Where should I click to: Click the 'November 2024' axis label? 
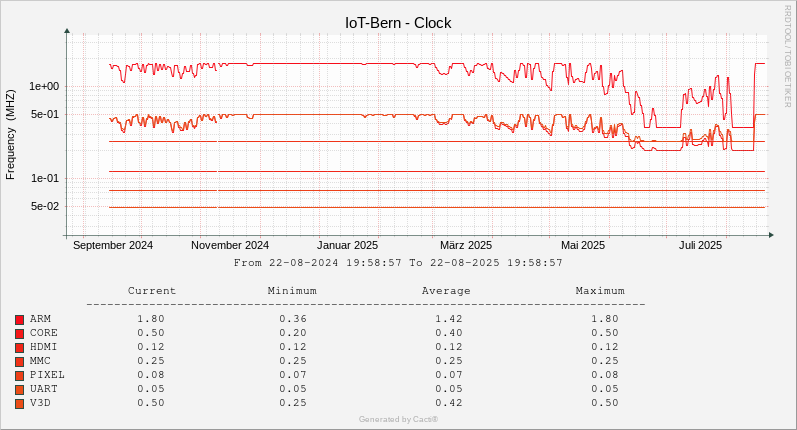tap(230, 245)
